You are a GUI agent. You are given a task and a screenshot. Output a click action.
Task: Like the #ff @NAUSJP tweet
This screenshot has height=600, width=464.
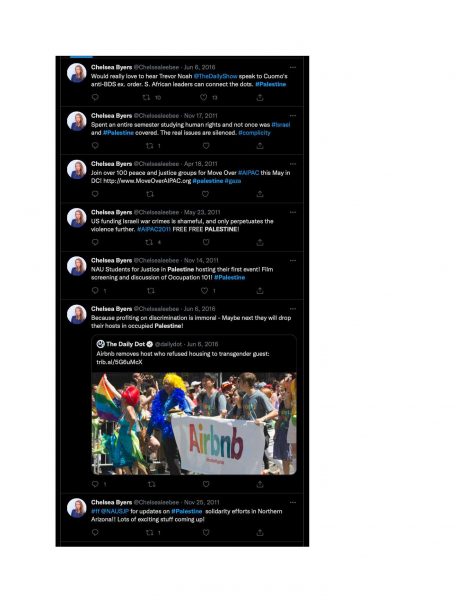tap(206, 532)
